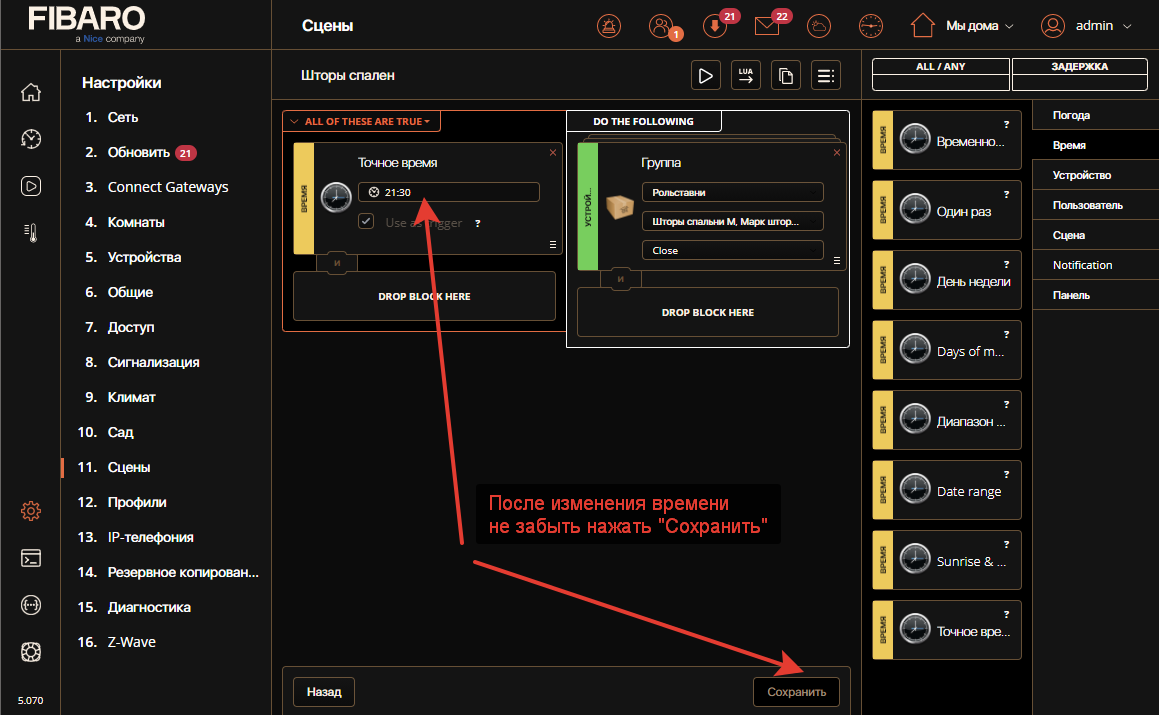Select the Days of m... time block

tap(947, 350)
